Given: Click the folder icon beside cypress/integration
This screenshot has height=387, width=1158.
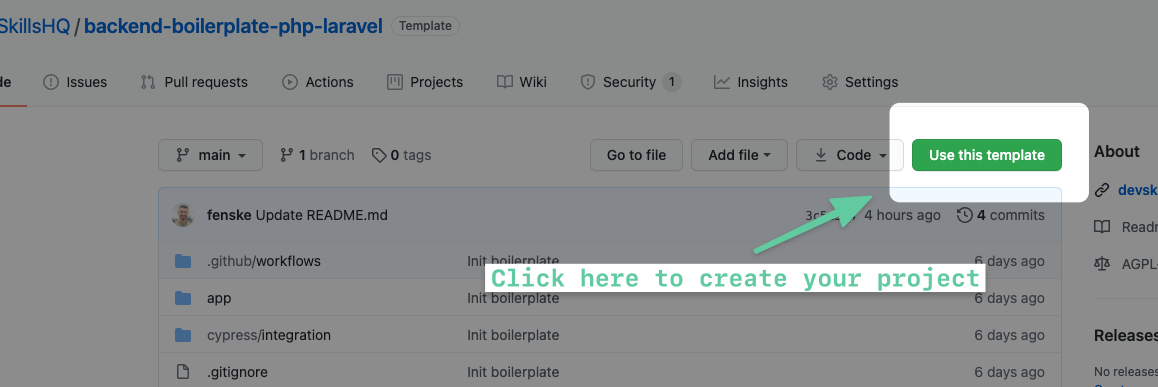Looking at the screenshot, I should [x=183, y=335].
